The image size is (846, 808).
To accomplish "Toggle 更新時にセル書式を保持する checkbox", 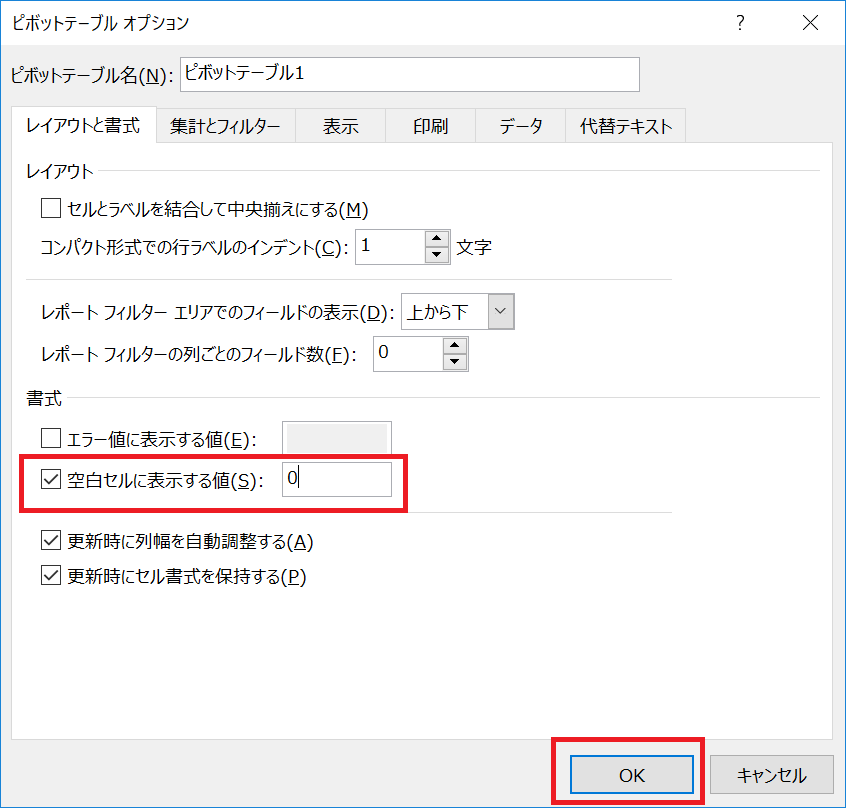I will click(x=51, y=575).
